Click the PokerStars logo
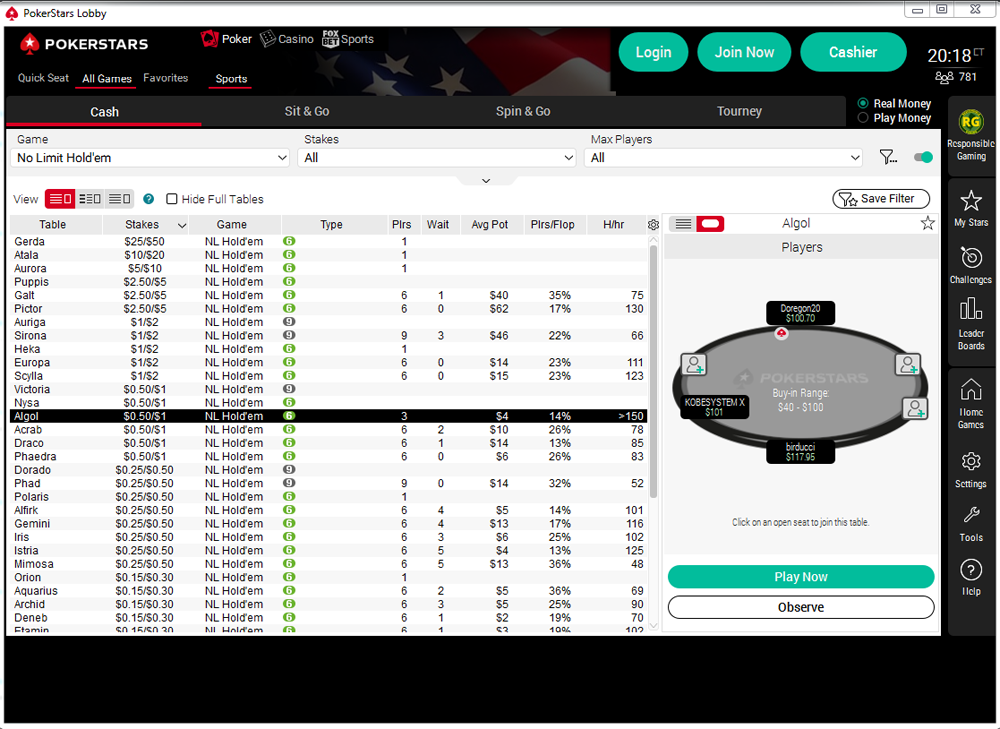 tap(84, 43)
